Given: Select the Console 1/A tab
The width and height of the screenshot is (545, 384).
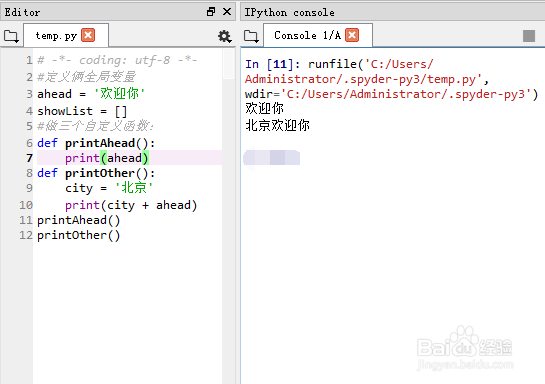Looking at the screenshot, I should pos(308,35).
